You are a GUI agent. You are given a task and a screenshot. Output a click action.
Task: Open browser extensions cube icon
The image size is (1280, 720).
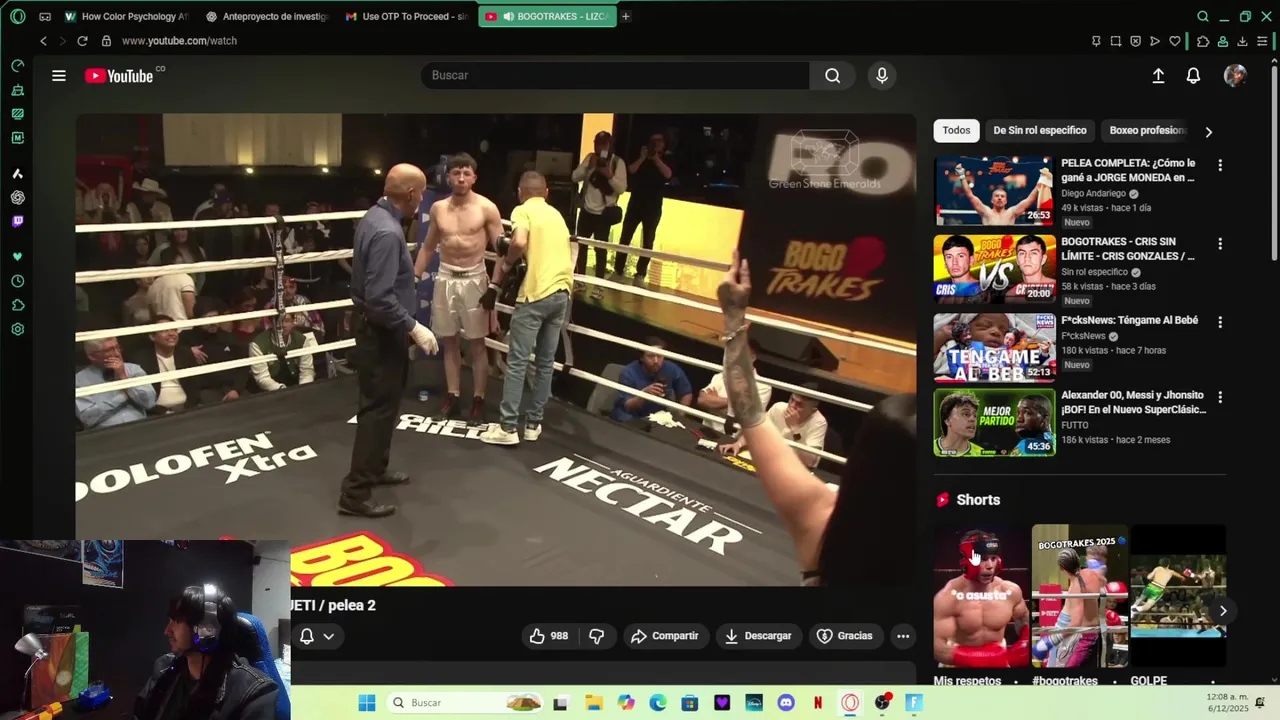pyautogui.click(x=1203, y=41)
